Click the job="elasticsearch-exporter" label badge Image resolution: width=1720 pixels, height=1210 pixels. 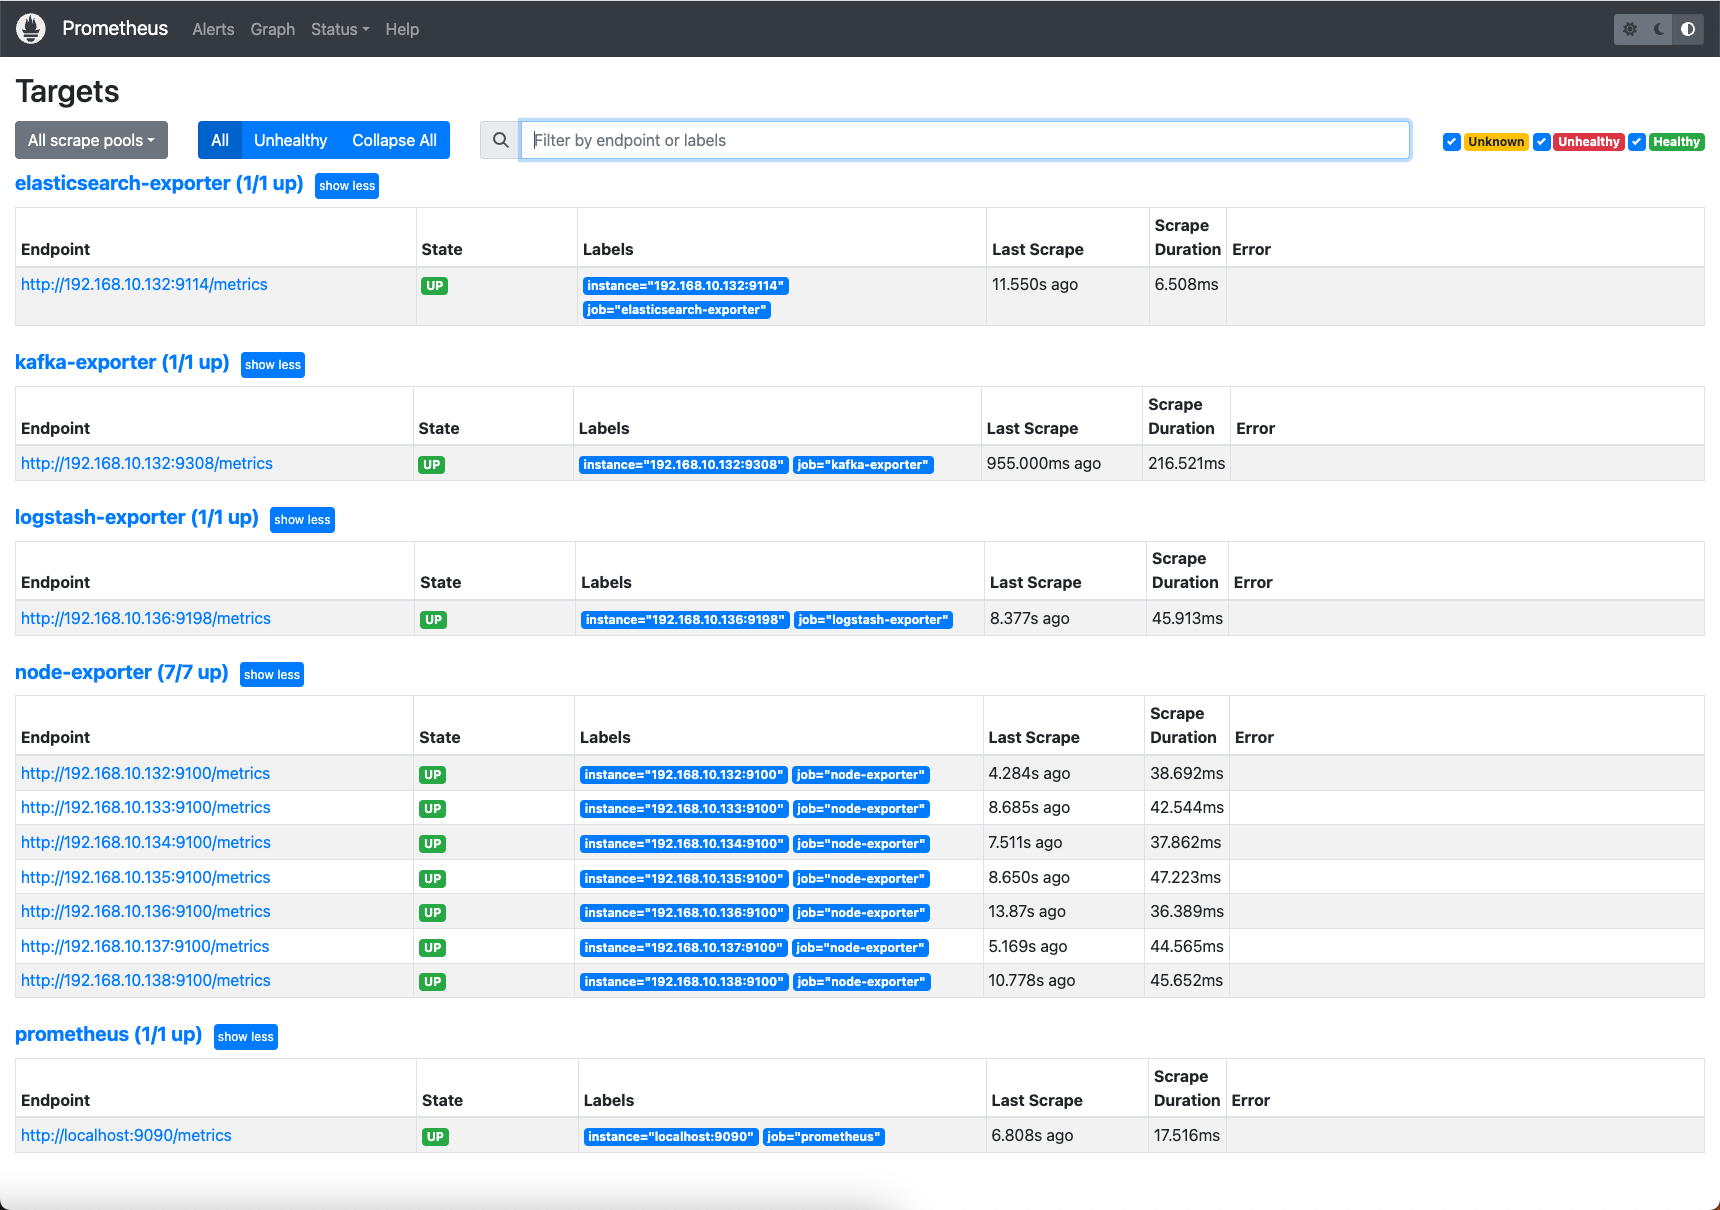pos(677,310)
